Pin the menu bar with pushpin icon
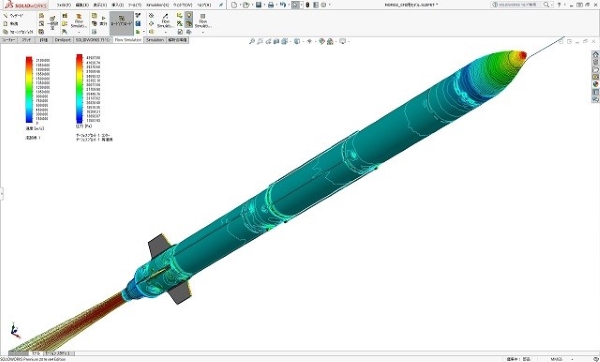Image resolution: width=600 pixels, height=362 pixels. pyautogui.click(x=221, y=5)
